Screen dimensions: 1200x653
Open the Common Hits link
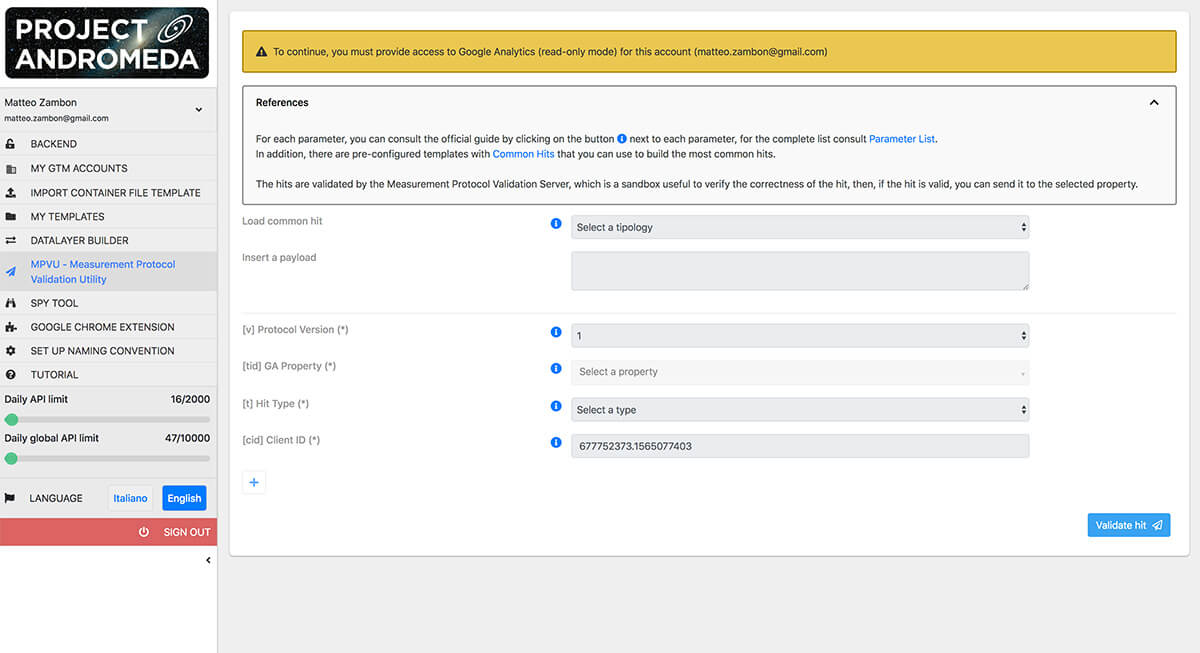point(523,154)
